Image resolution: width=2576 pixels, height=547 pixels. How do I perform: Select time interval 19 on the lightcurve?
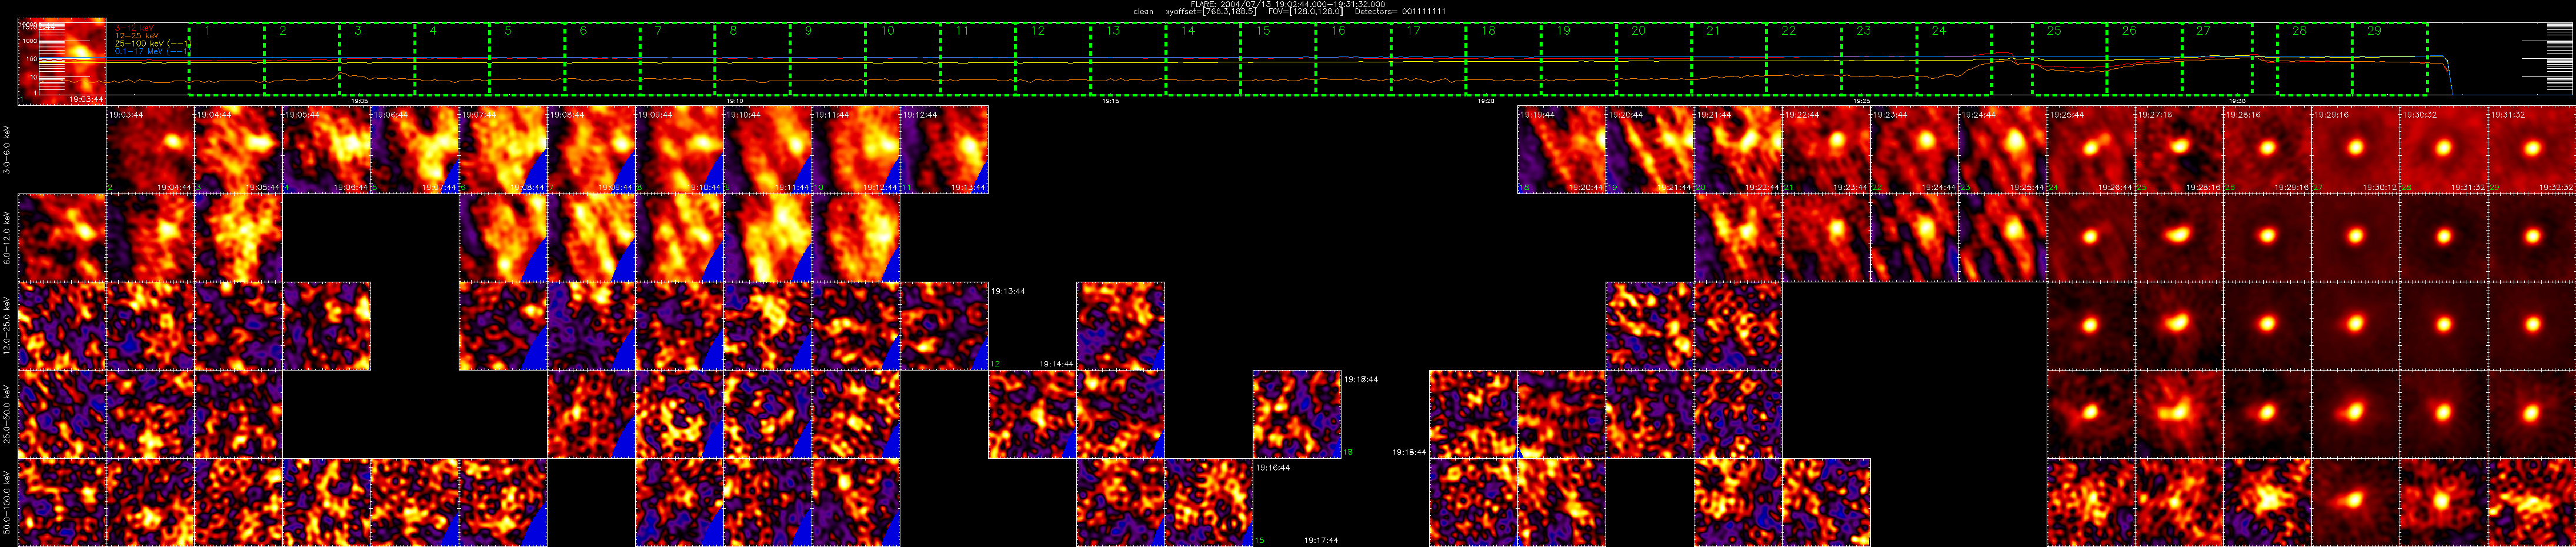(x=1579, y=59)
